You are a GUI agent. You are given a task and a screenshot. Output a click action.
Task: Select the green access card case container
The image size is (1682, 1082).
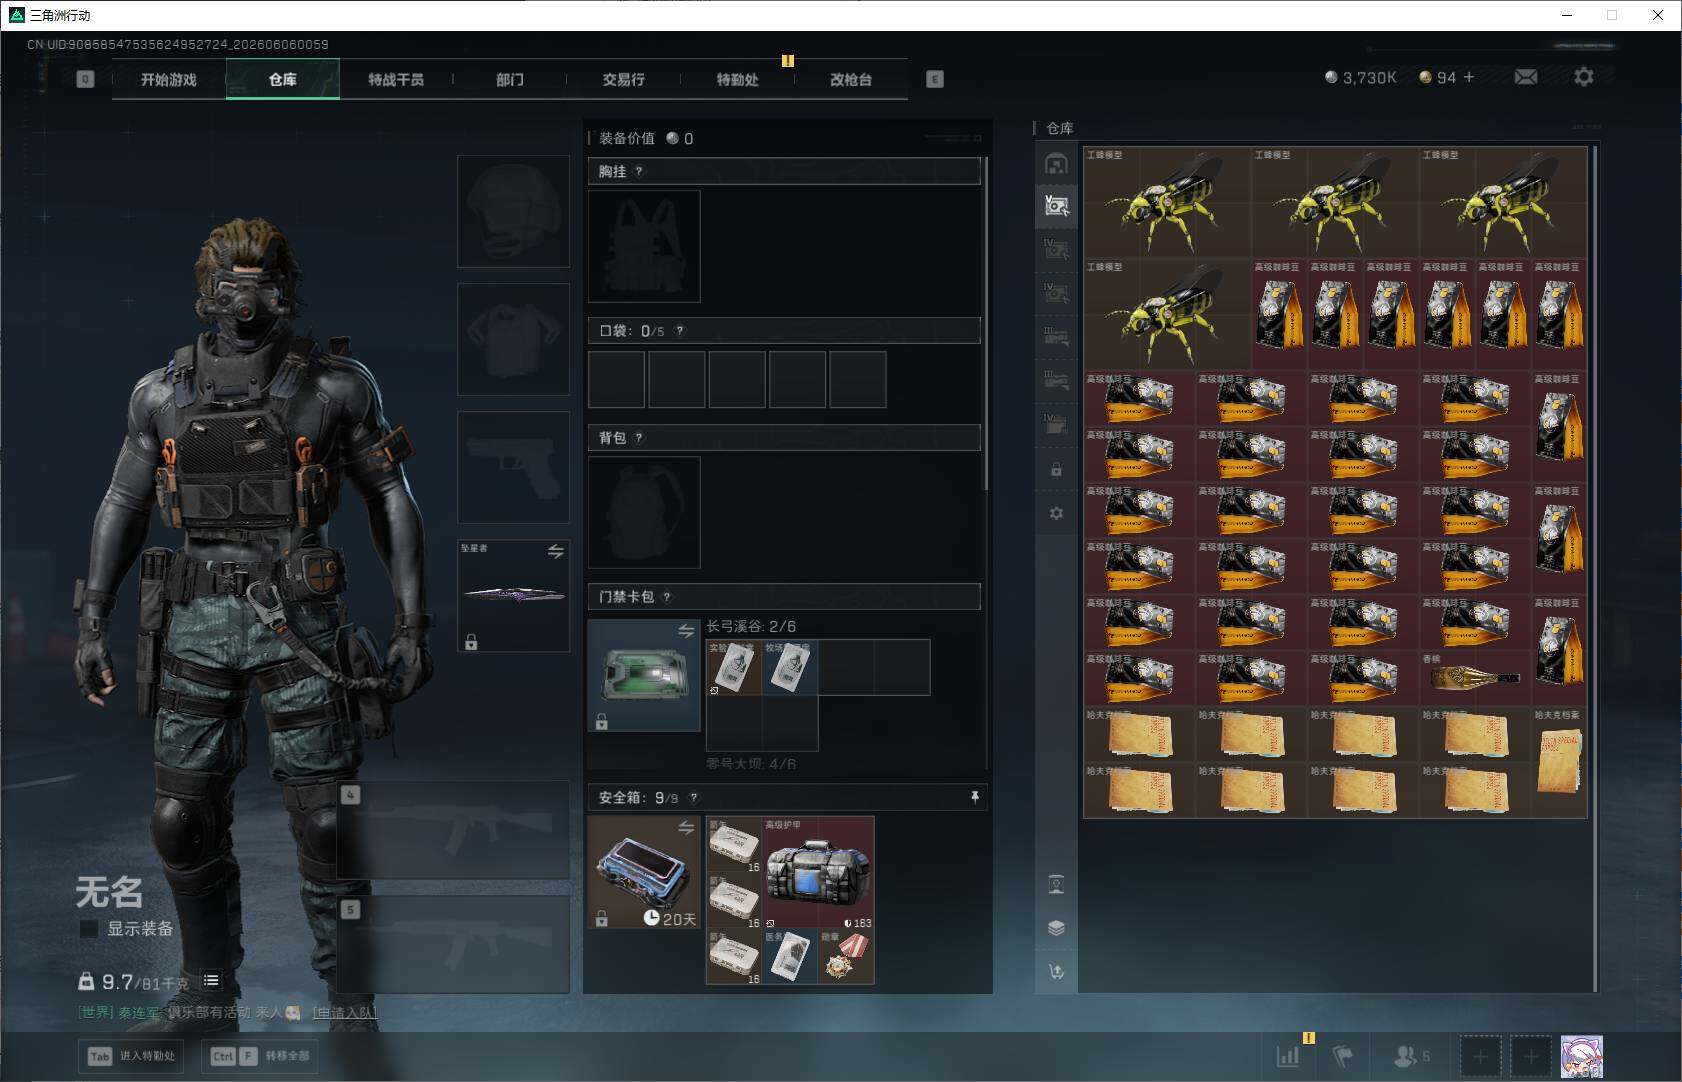pos(644,675)
